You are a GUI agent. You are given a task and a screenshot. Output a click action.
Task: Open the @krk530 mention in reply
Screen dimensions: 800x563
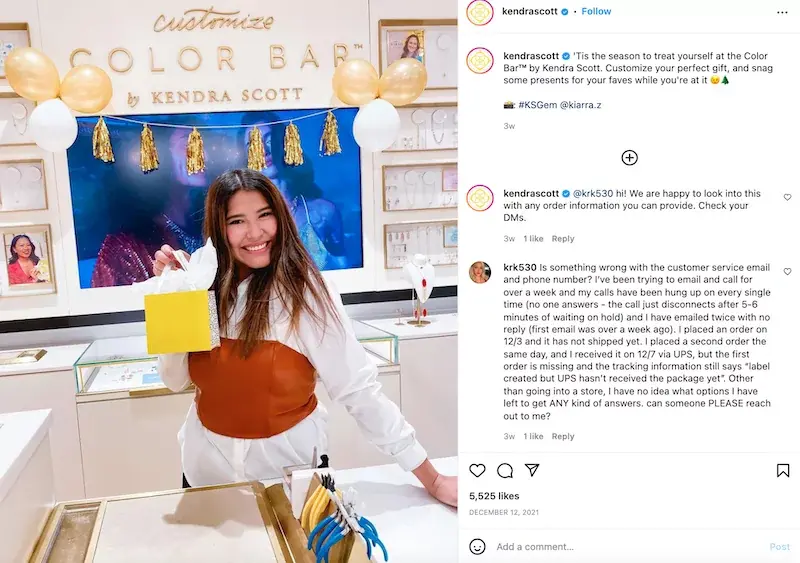coord(593,193)
